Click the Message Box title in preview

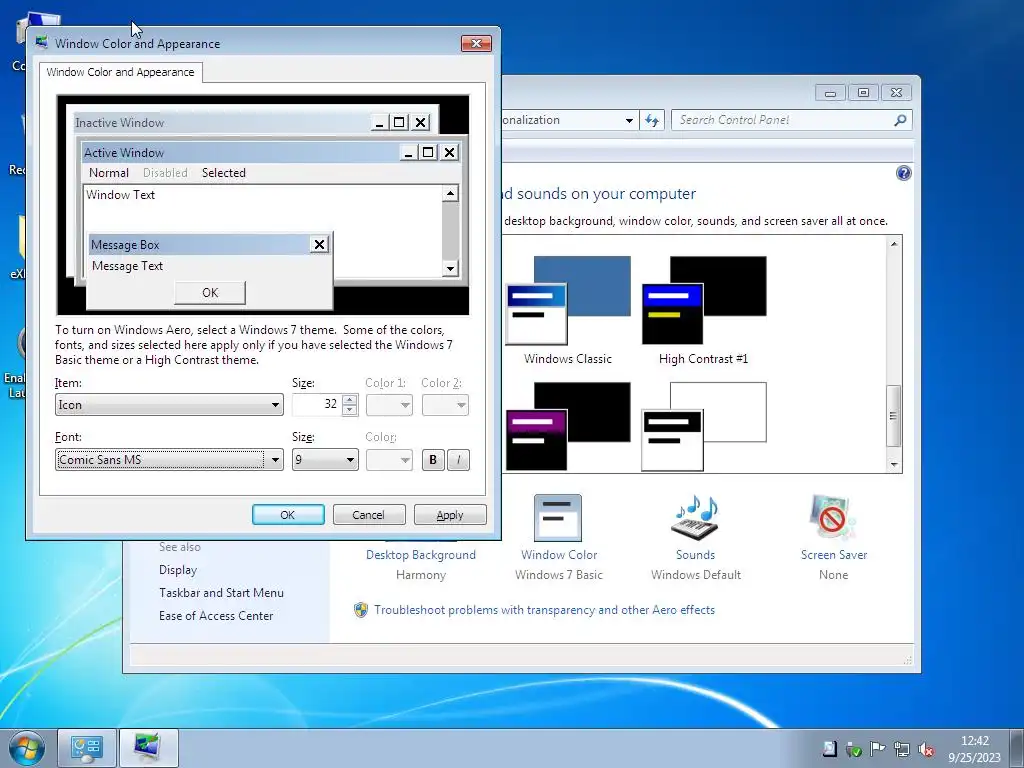pos(125,245)
